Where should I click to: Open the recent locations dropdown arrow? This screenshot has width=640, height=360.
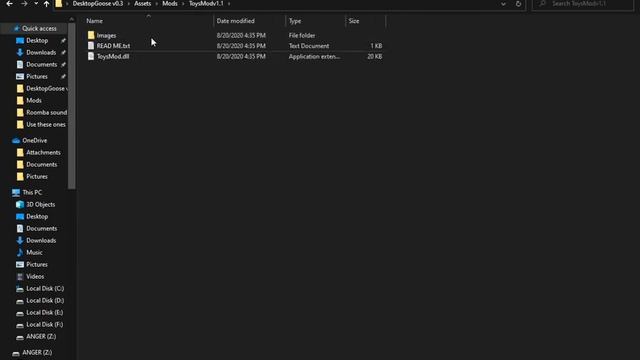[36, 4]
